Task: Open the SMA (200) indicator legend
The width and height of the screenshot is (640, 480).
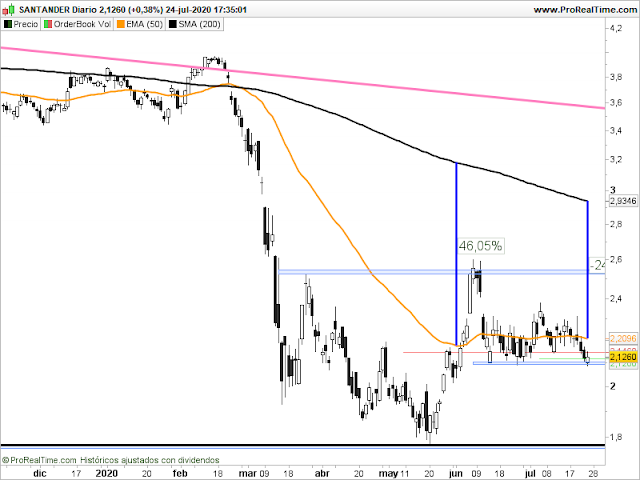Action: click(x=195, y=24)
